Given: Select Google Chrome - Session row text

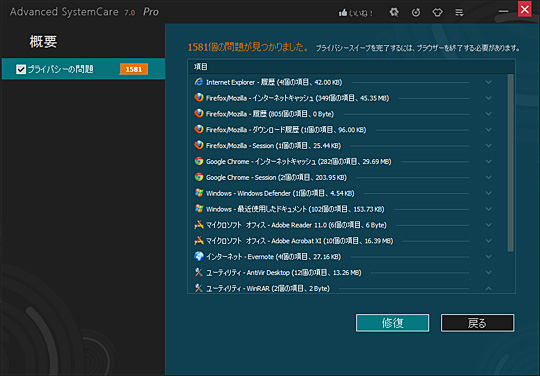Looking at the screenshot, I should click(276, 177).
